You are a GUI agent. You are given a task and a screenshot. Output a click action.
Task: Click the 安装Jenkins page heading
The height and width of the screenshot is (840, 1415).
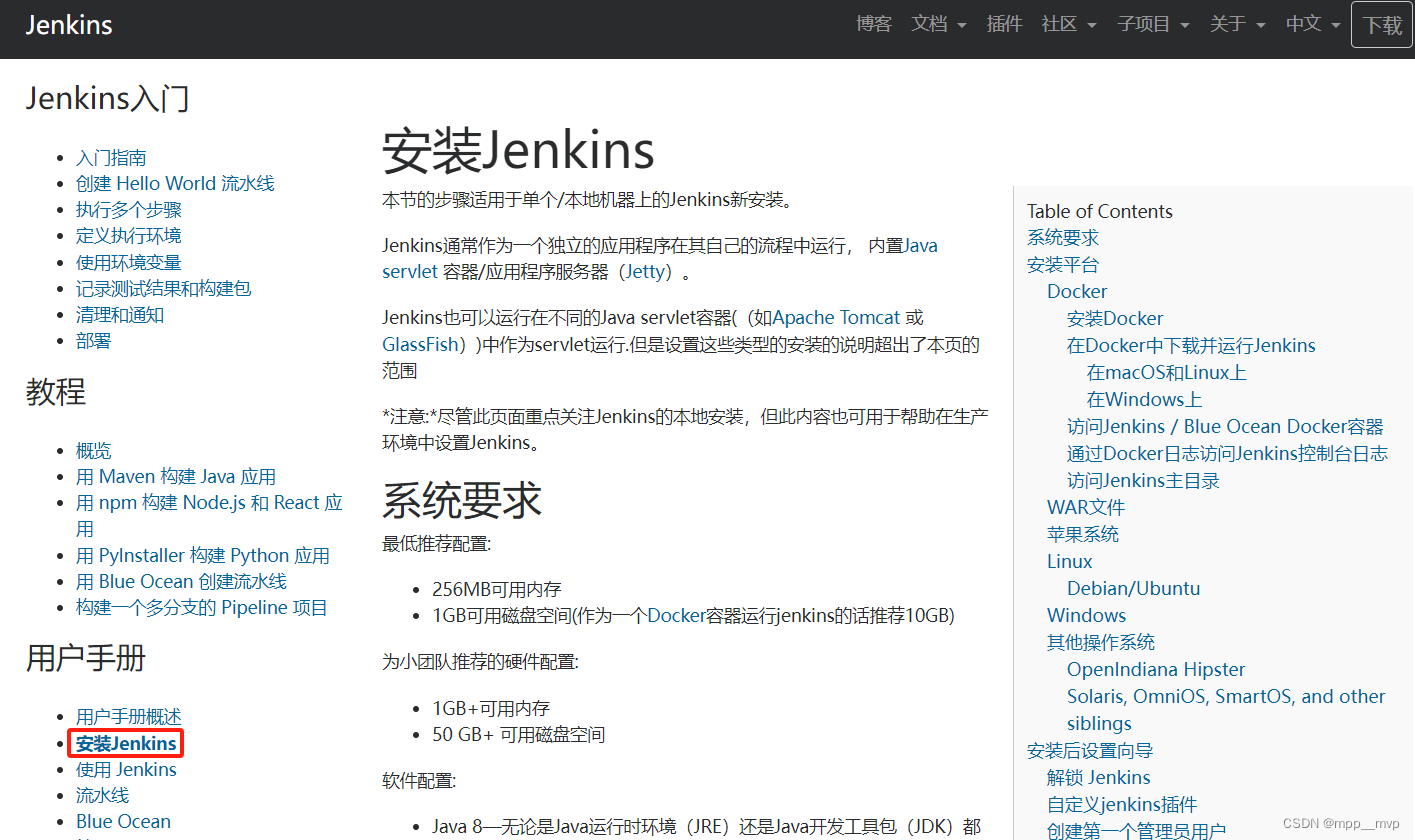click(x=519, y=150)
